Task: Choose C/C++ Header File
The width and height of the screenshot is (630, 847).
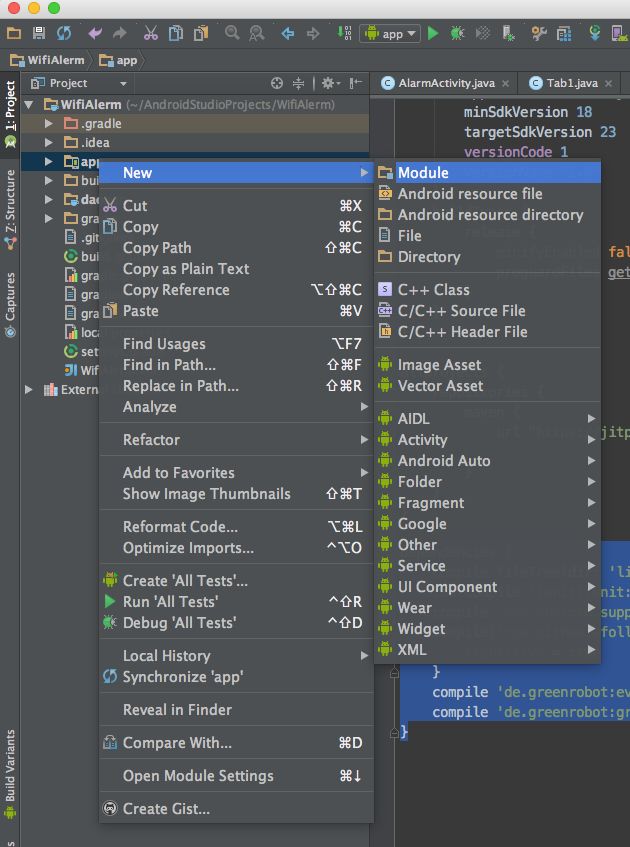Action: click(487, 332)
